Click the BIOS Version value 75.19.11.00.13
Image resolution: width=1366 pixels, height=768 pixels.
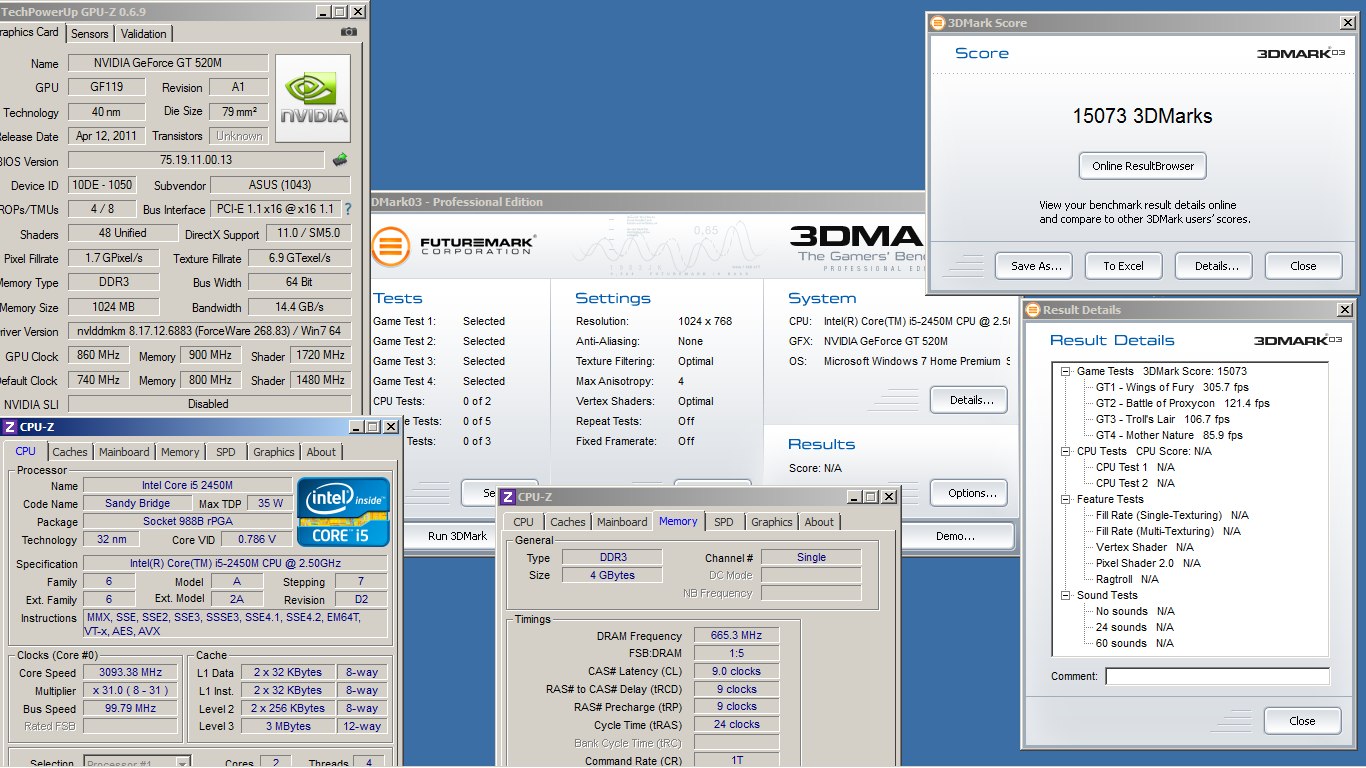coord(196,160)
